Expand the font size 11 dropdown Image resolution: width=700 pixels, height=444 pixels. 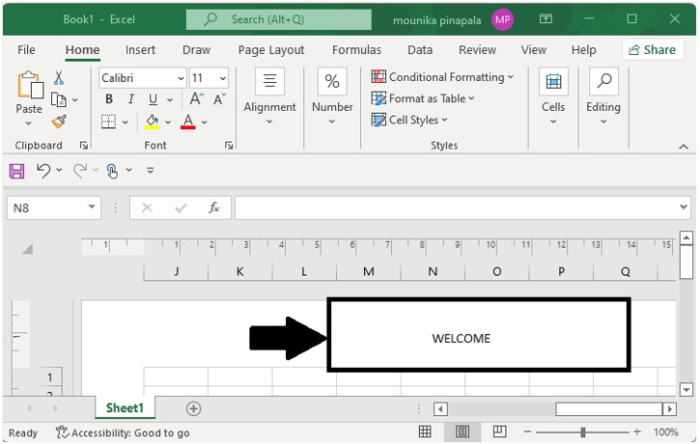click(x=223, y=79)
